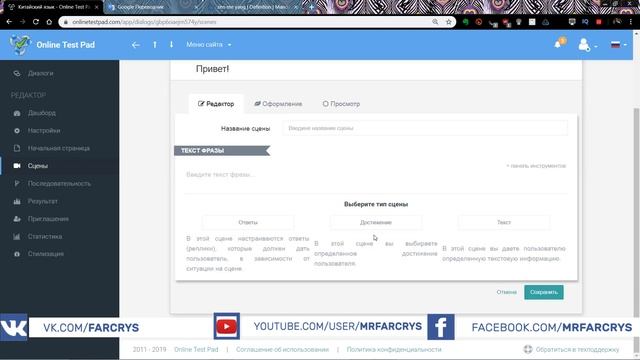
Task: Open a new browser tab
Action: point(311,7)
